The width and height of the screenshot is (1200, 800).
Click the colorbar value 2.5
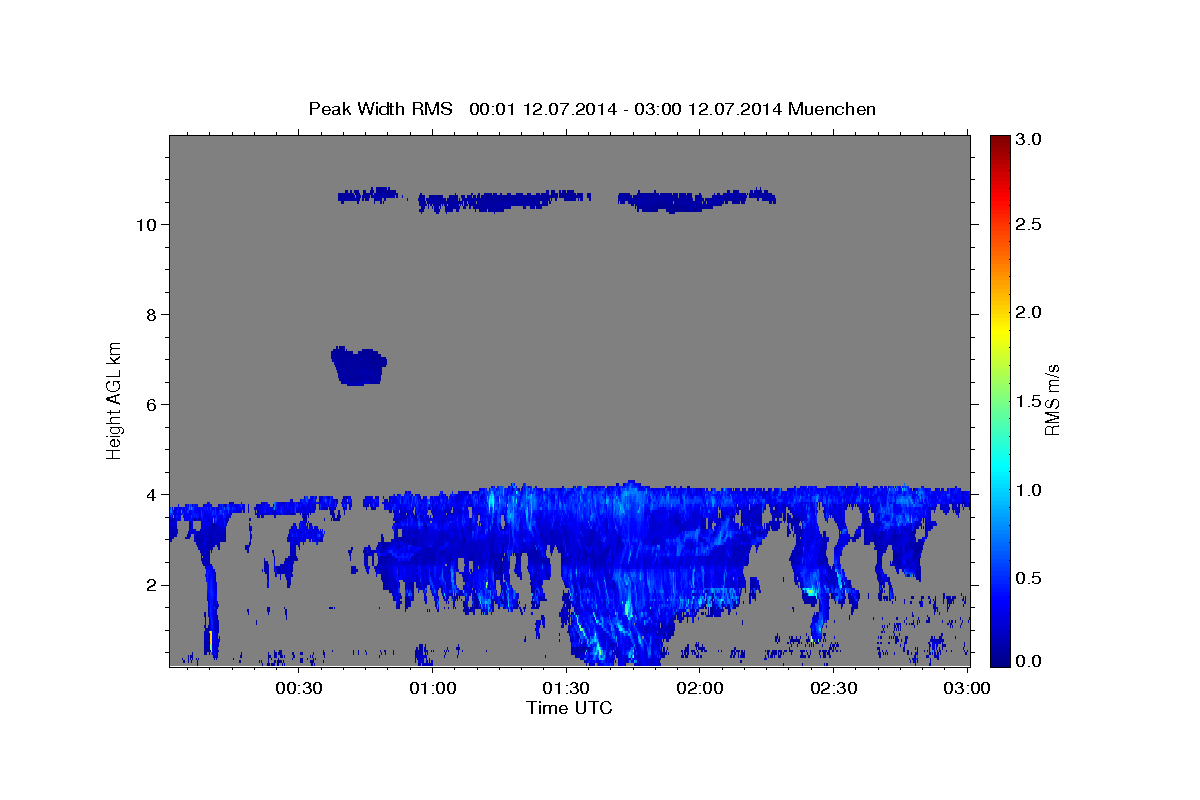click(x=1030, y=225)
